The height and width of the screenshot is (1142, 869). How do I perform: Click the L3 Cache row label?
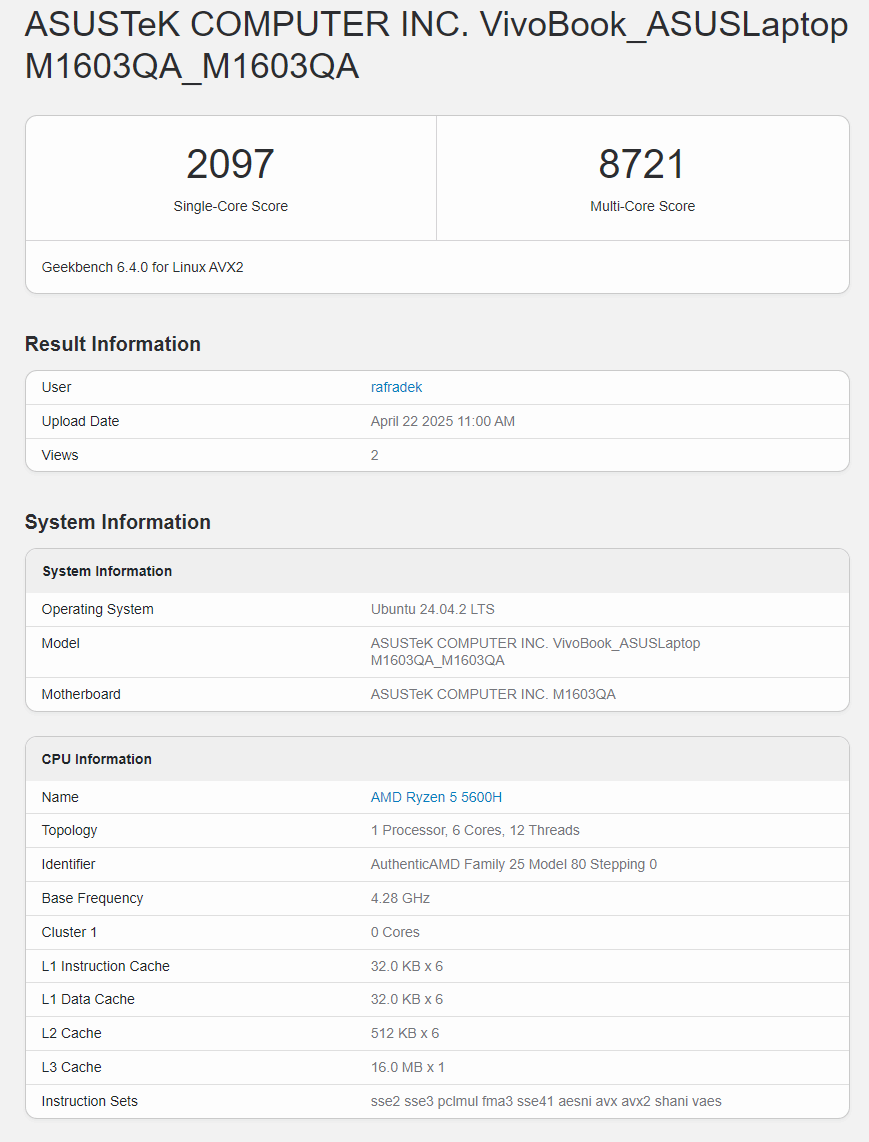click(x=71, y=1068)
